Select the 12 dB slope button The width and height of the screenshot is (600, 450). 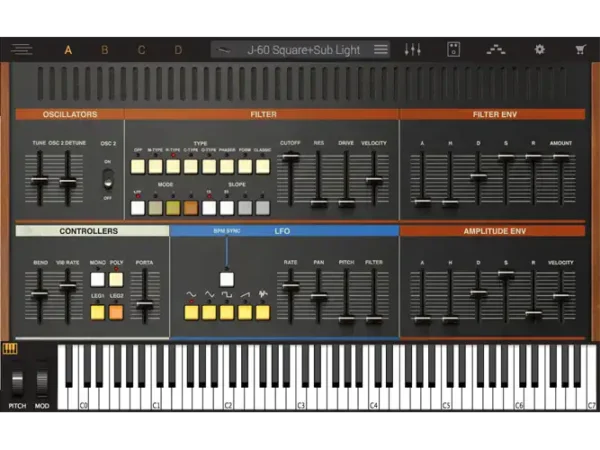point(209,208)
